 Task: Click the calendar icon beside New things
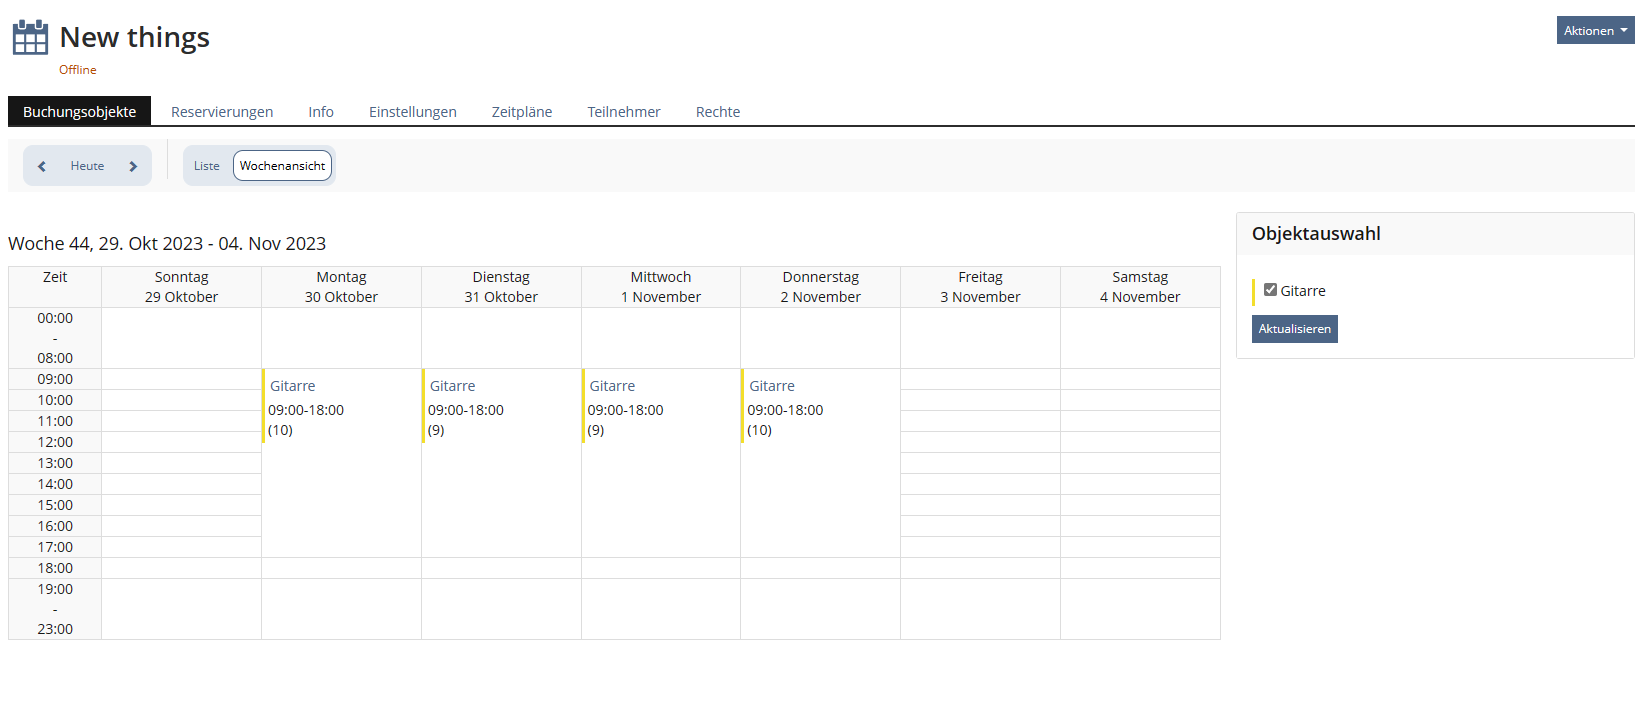pyautogui.click(x=30, y=37)
